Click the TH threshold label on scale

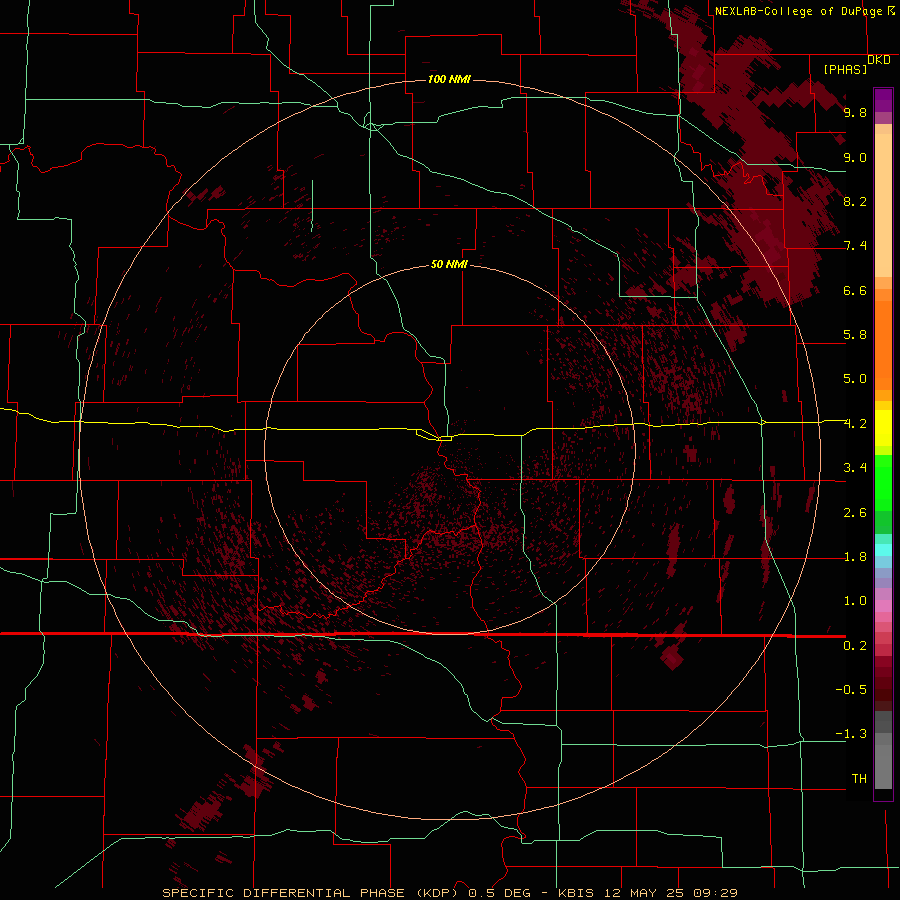click(859, 779)
